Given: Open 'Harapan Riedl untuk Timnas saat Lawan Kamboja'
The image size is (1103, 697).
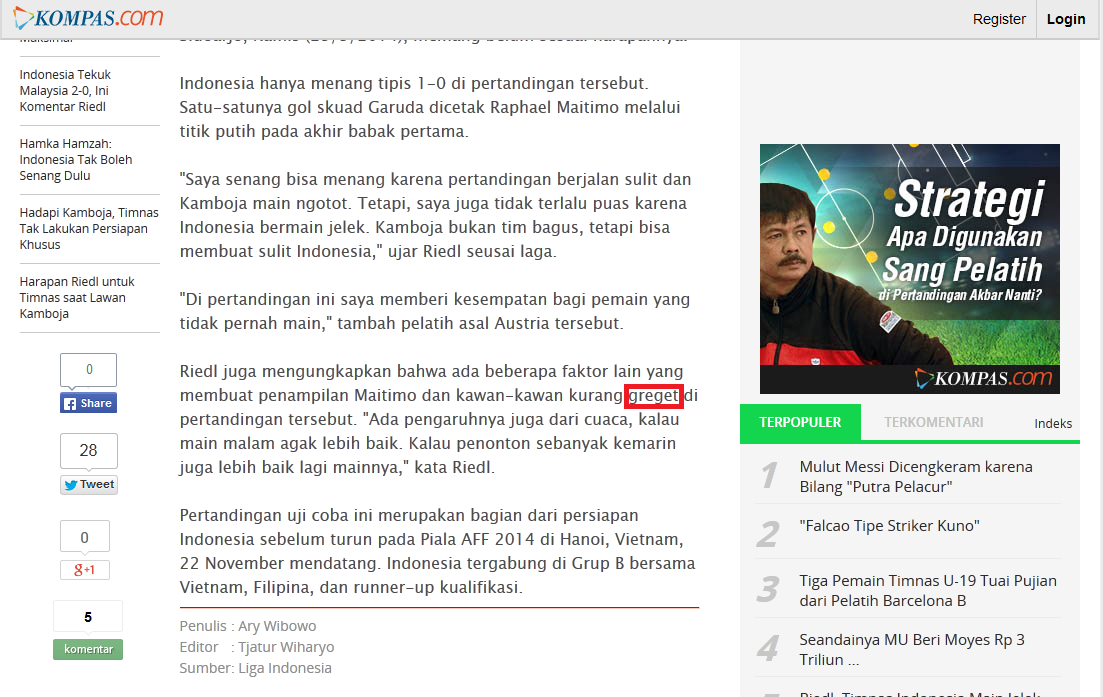Looking at the screenshot, I should (77, 298).
